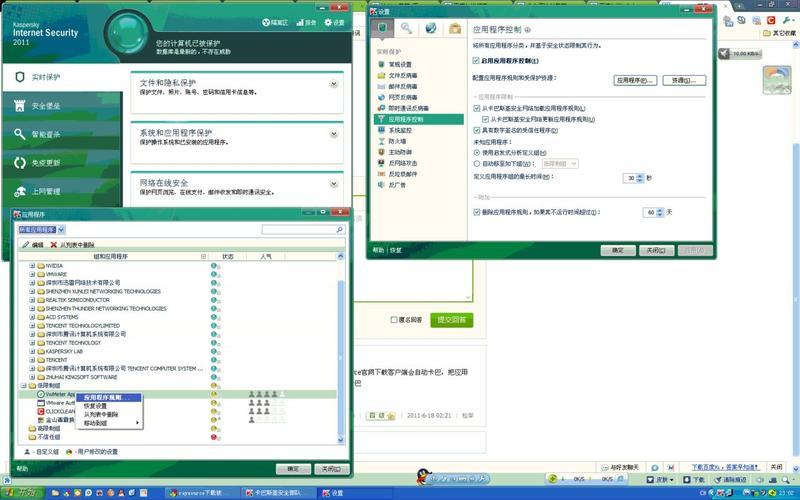Open 隔离区 quarantine in Kaspersky main window
Viewport: 800px width, 500px height.
275,22
